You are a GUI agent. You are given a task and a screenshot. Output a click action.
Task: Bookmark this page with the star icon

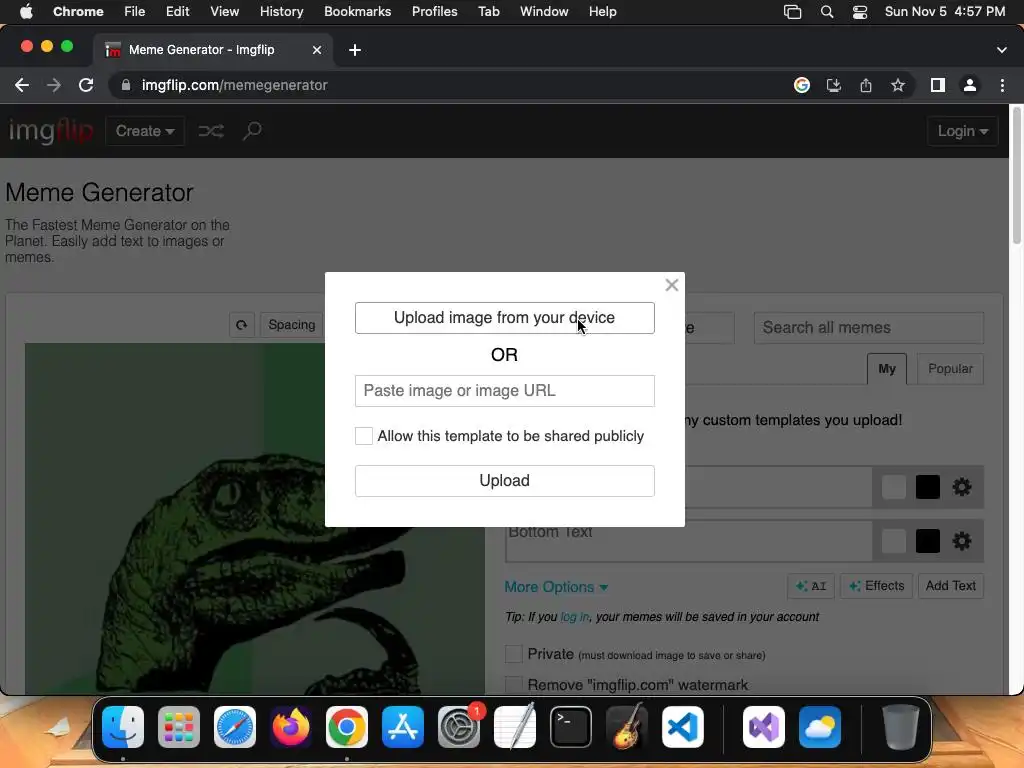point(898,86)
